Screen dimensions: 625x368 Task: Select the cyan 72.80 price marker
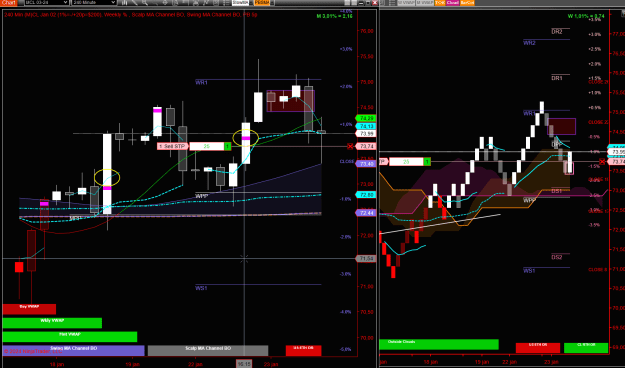pos(366,195)
